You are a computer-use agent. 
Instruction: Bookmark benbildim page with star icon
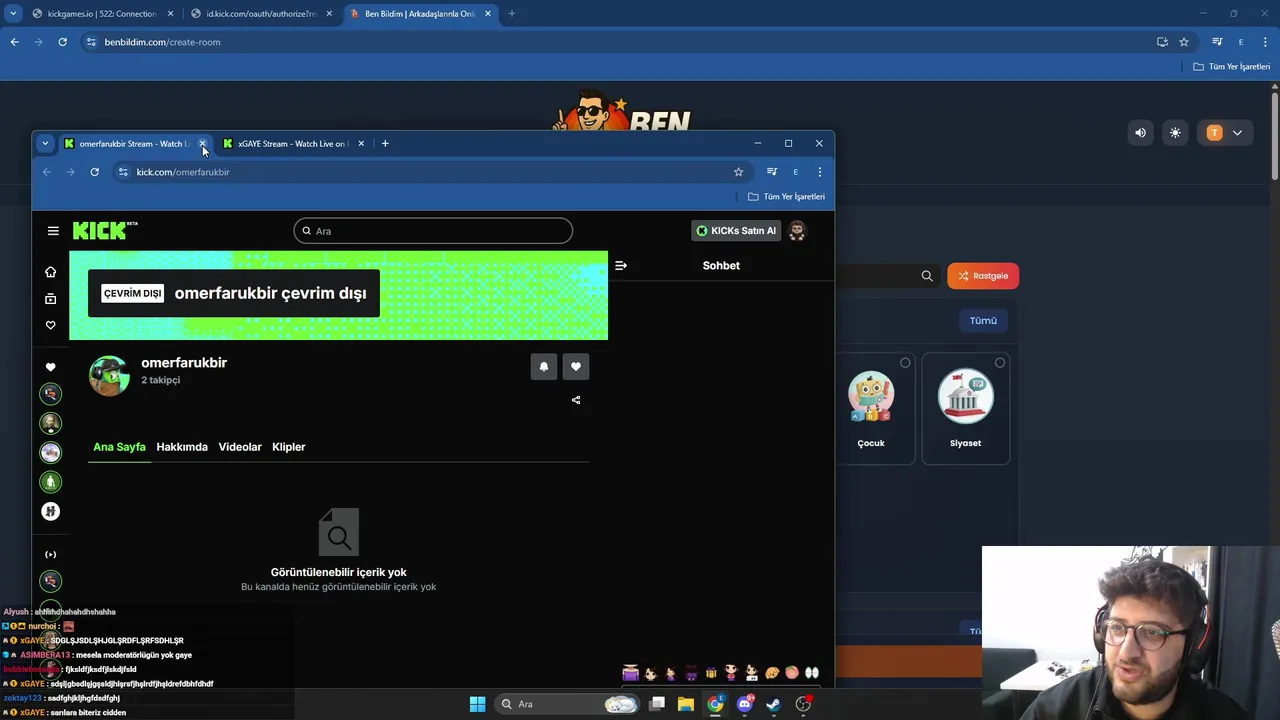1184,42
